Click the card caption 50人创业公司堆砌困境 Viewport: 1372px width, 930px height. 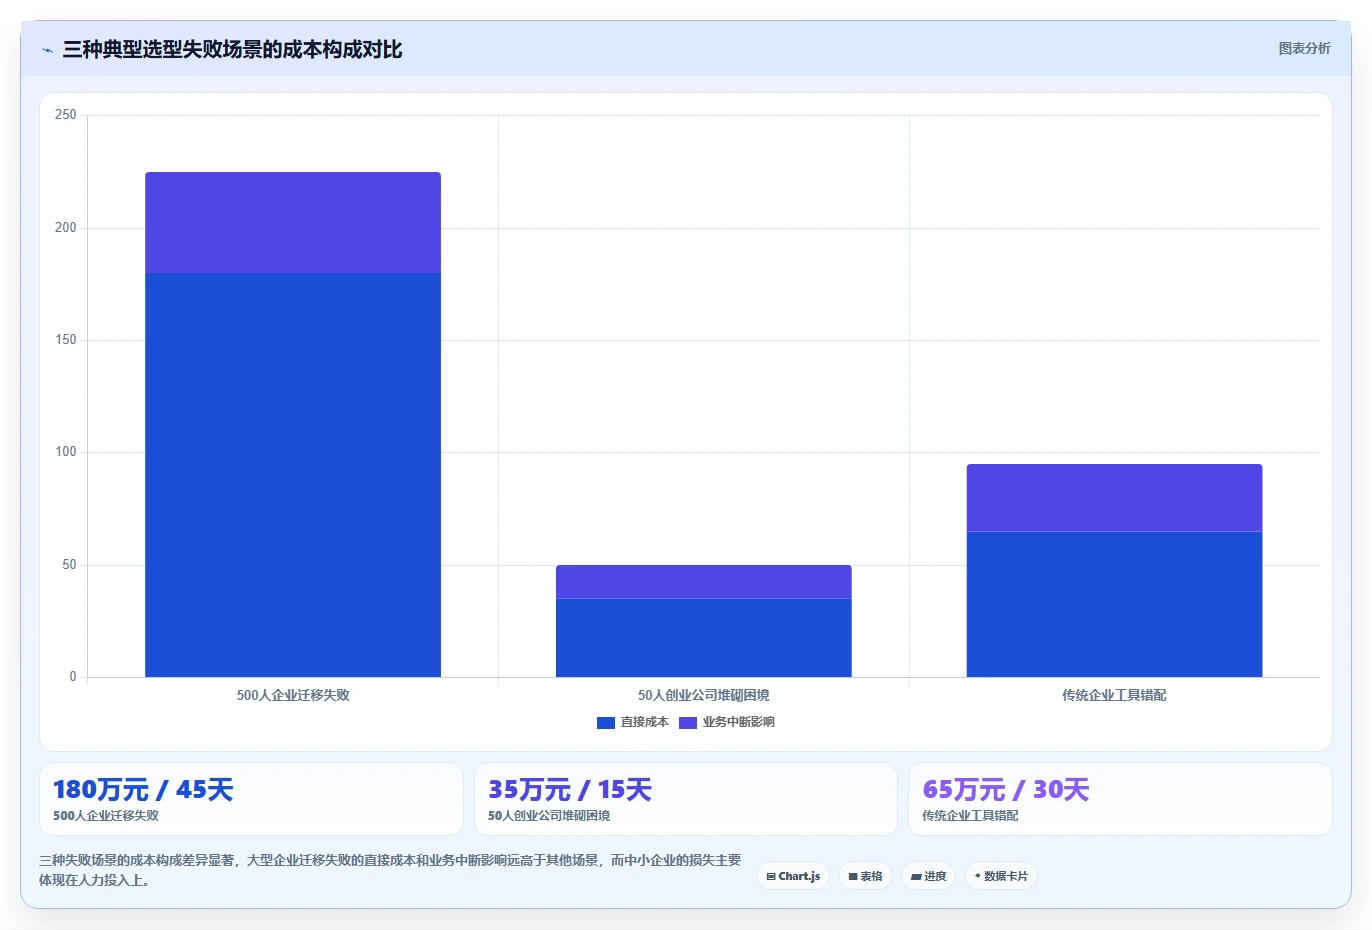(549, 816)
